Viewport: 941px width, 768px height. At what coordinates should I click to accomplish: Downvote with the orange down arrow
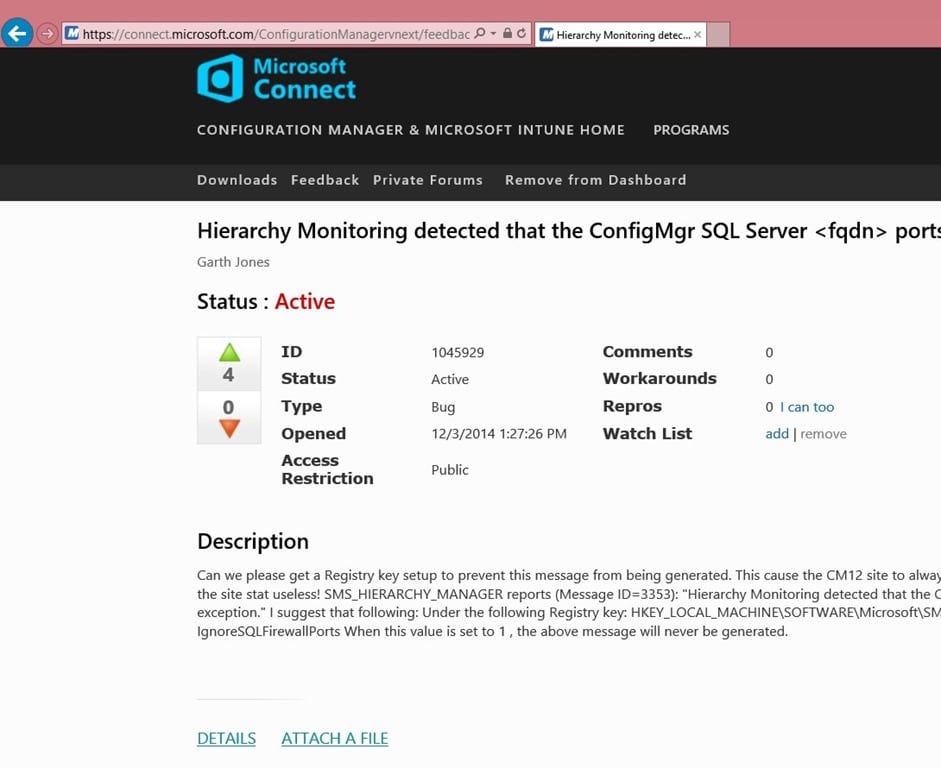click(x=229, y=429)
